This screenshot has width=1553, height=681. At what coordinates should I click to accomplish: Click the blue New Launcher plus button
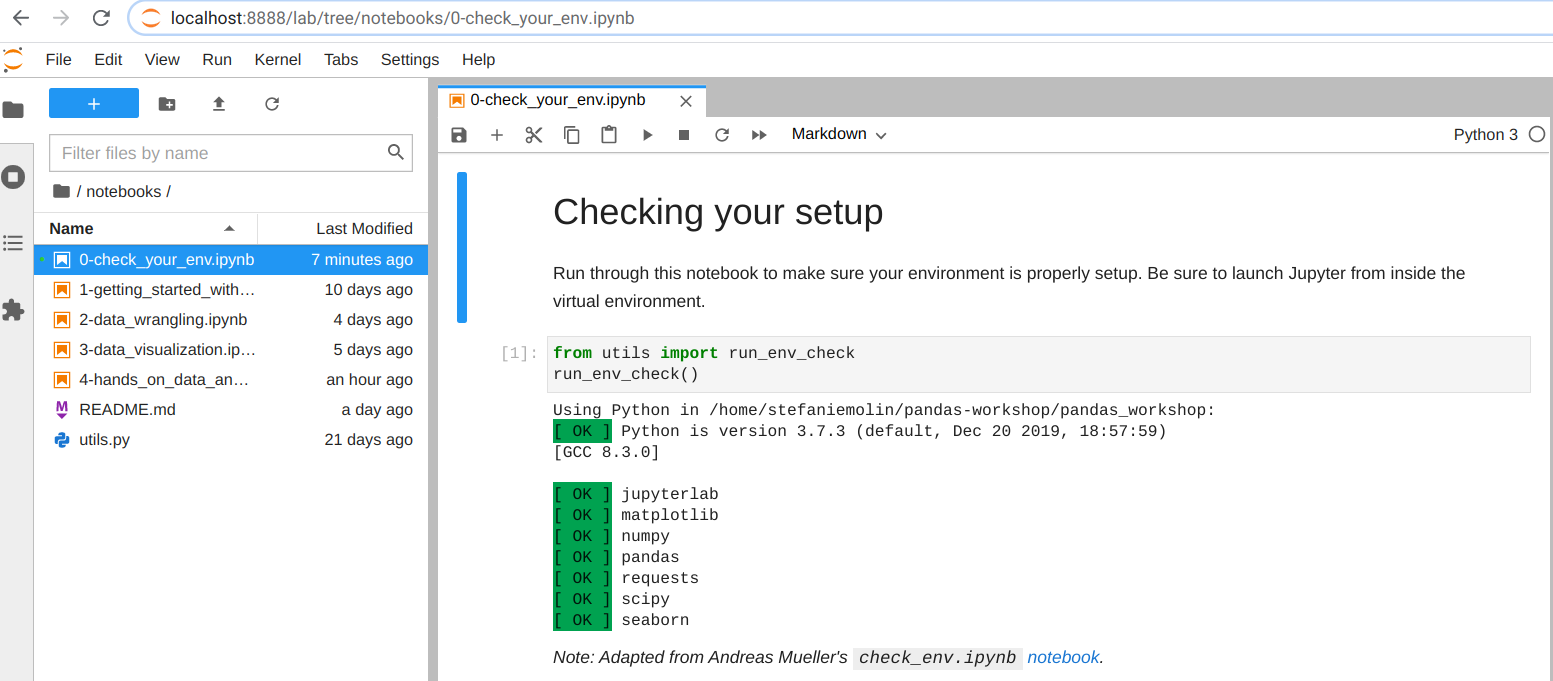click(94, 103)
